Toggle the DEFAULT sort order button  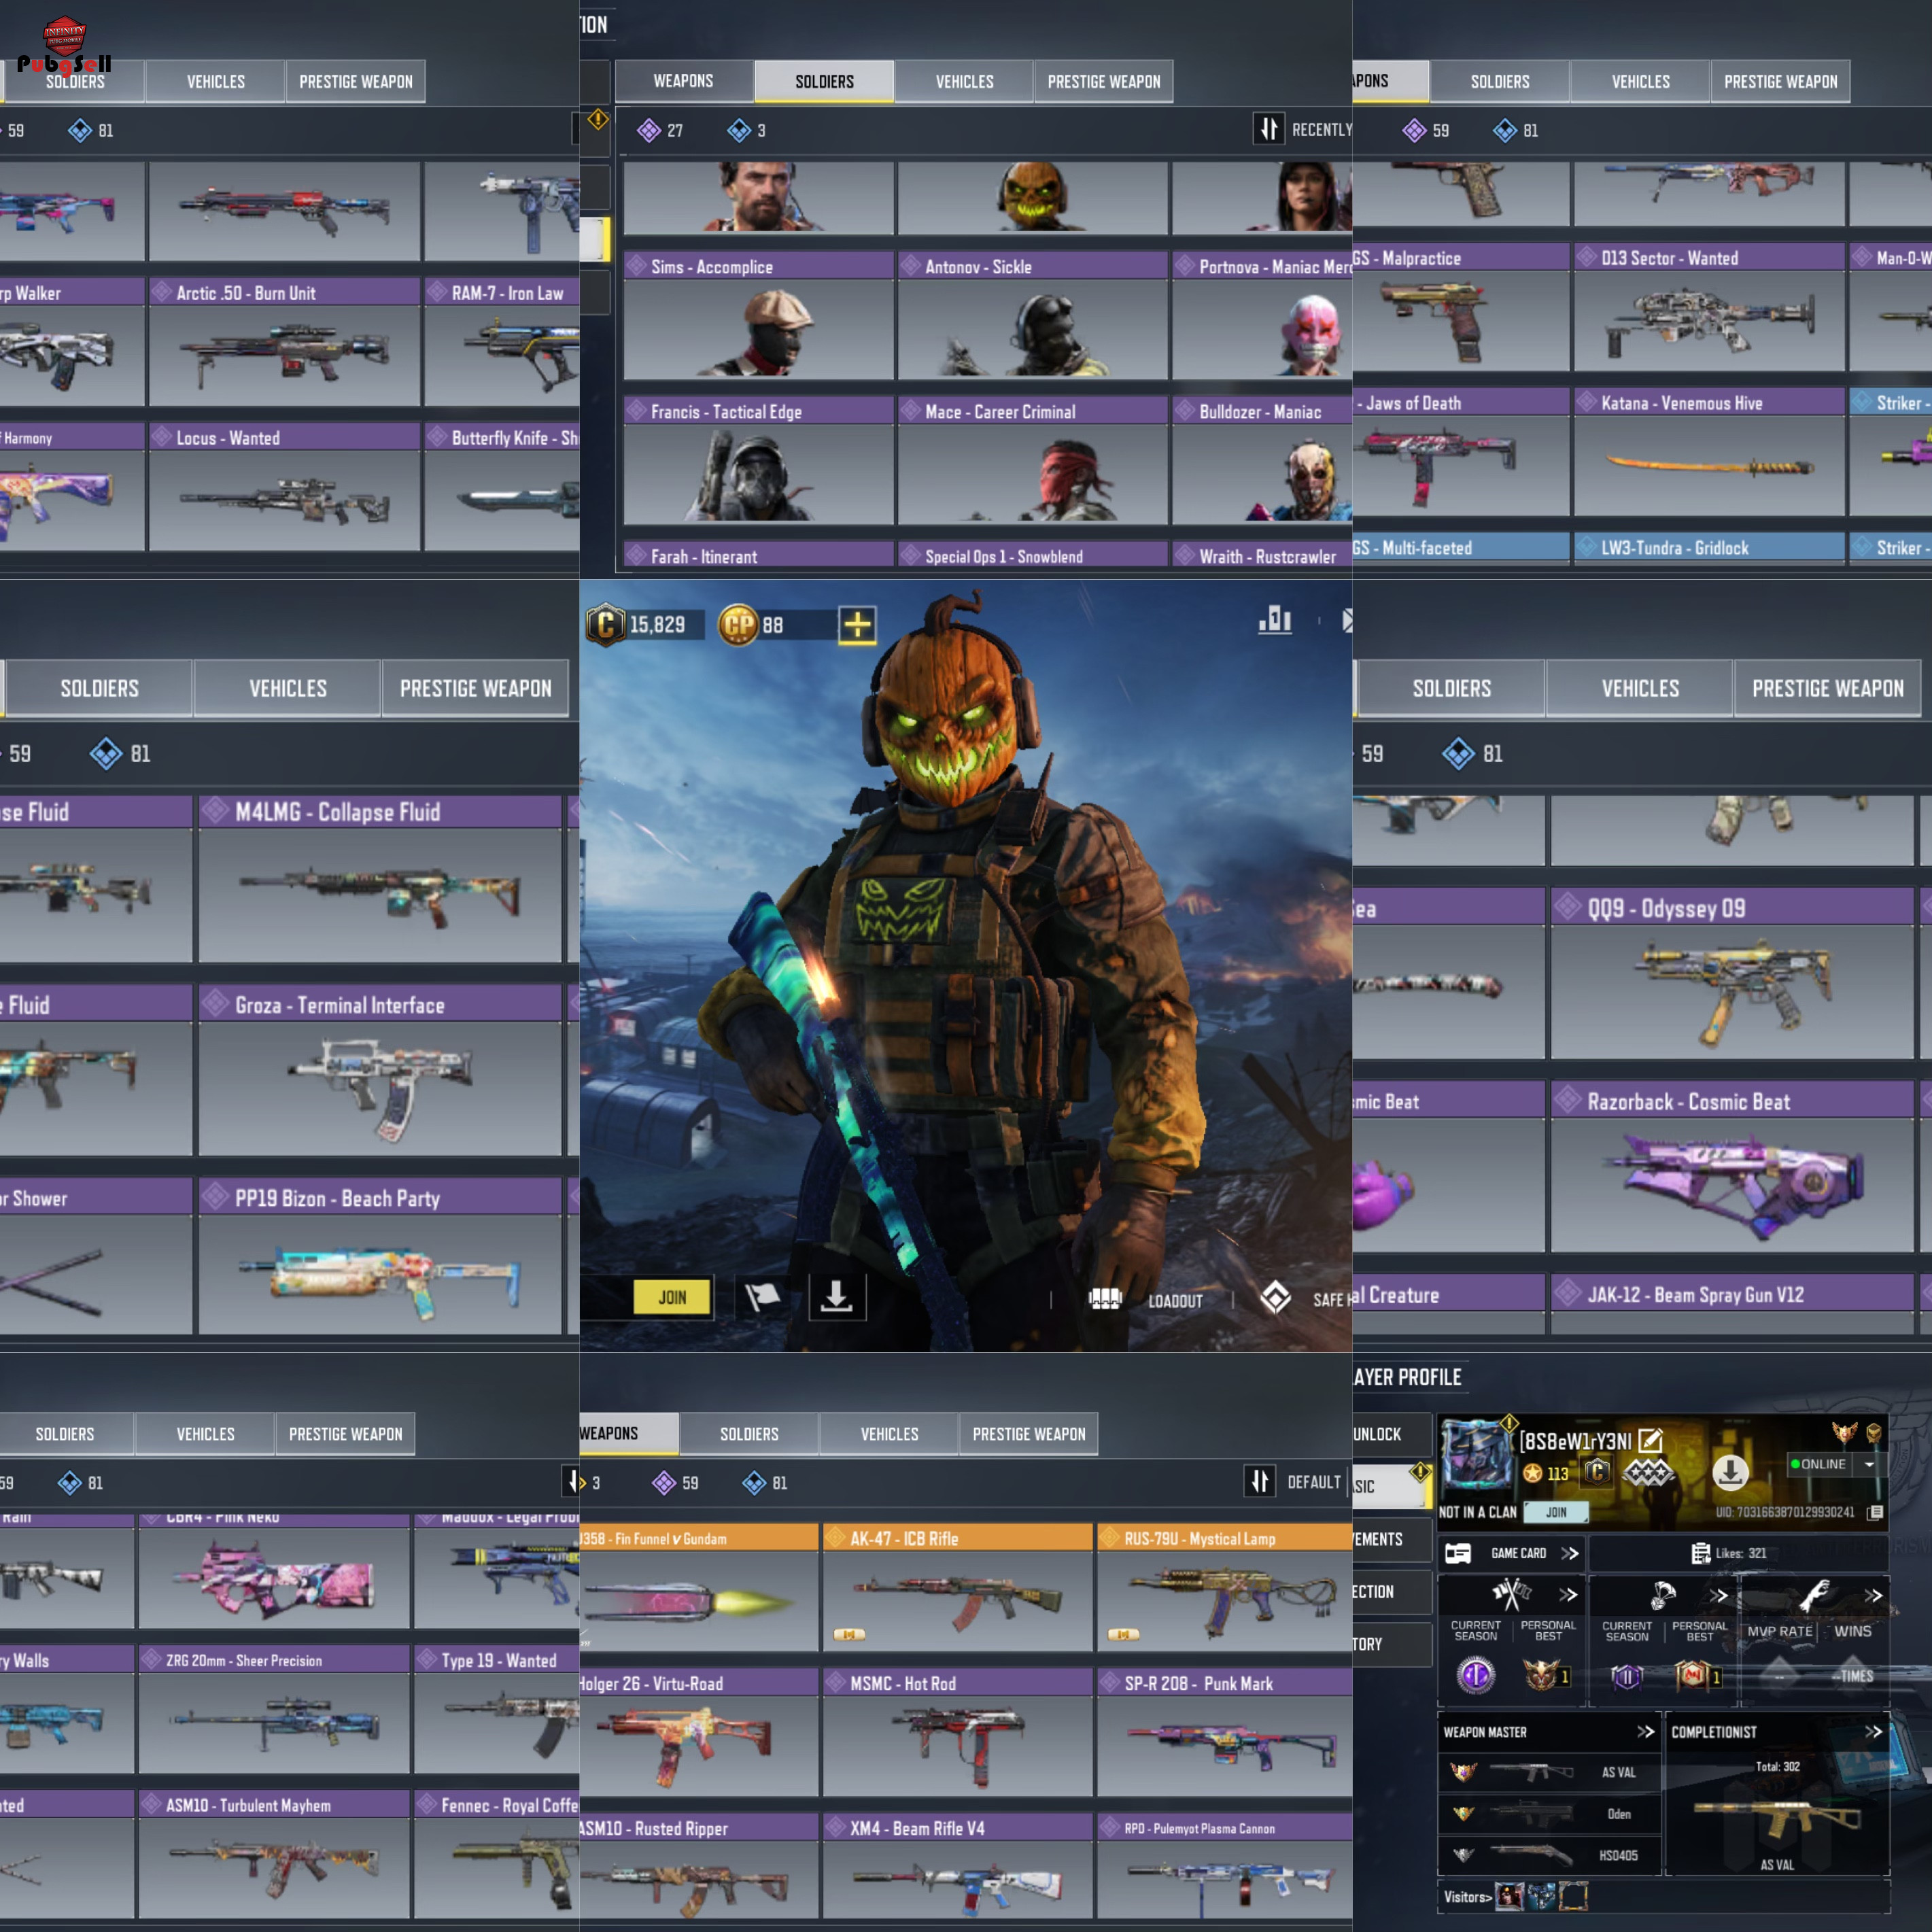pyautogui.click(x=1259, y=1481)
